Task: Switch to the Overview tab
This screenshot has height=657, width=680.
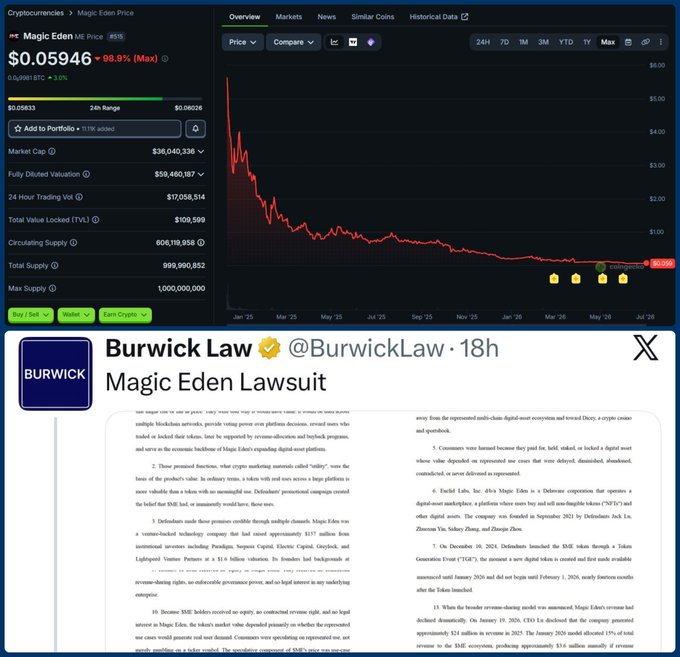Action: coord(245,16)
